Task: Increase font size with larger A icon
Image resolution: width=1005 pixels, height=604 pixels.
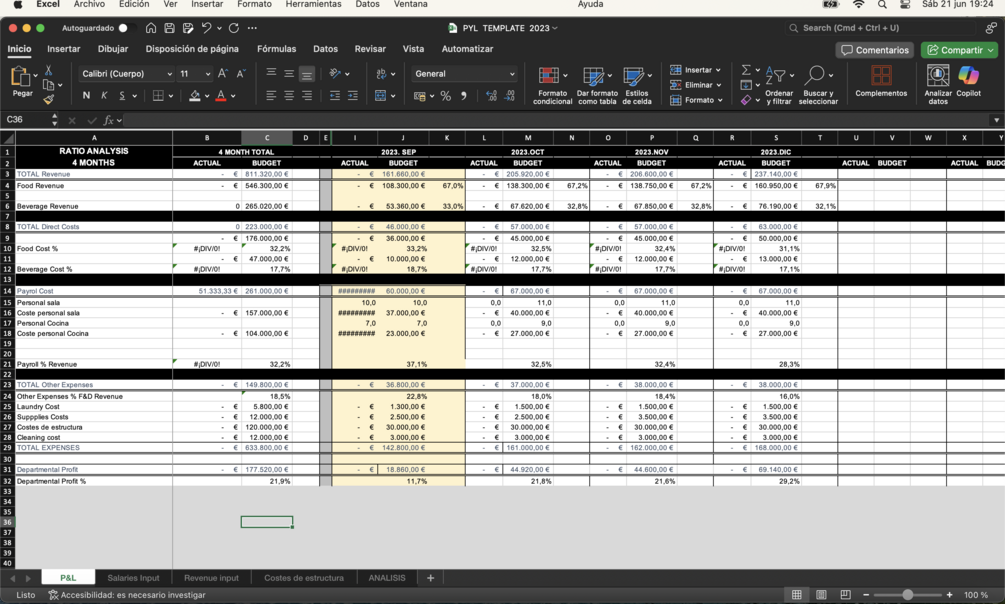Action: pyautogui.click(x=222, y=73)
